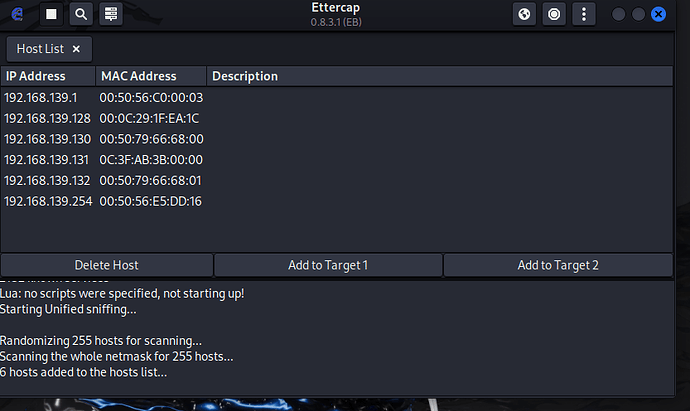Close the Host List tab
690x411 pixels.
tap(76, 49)
